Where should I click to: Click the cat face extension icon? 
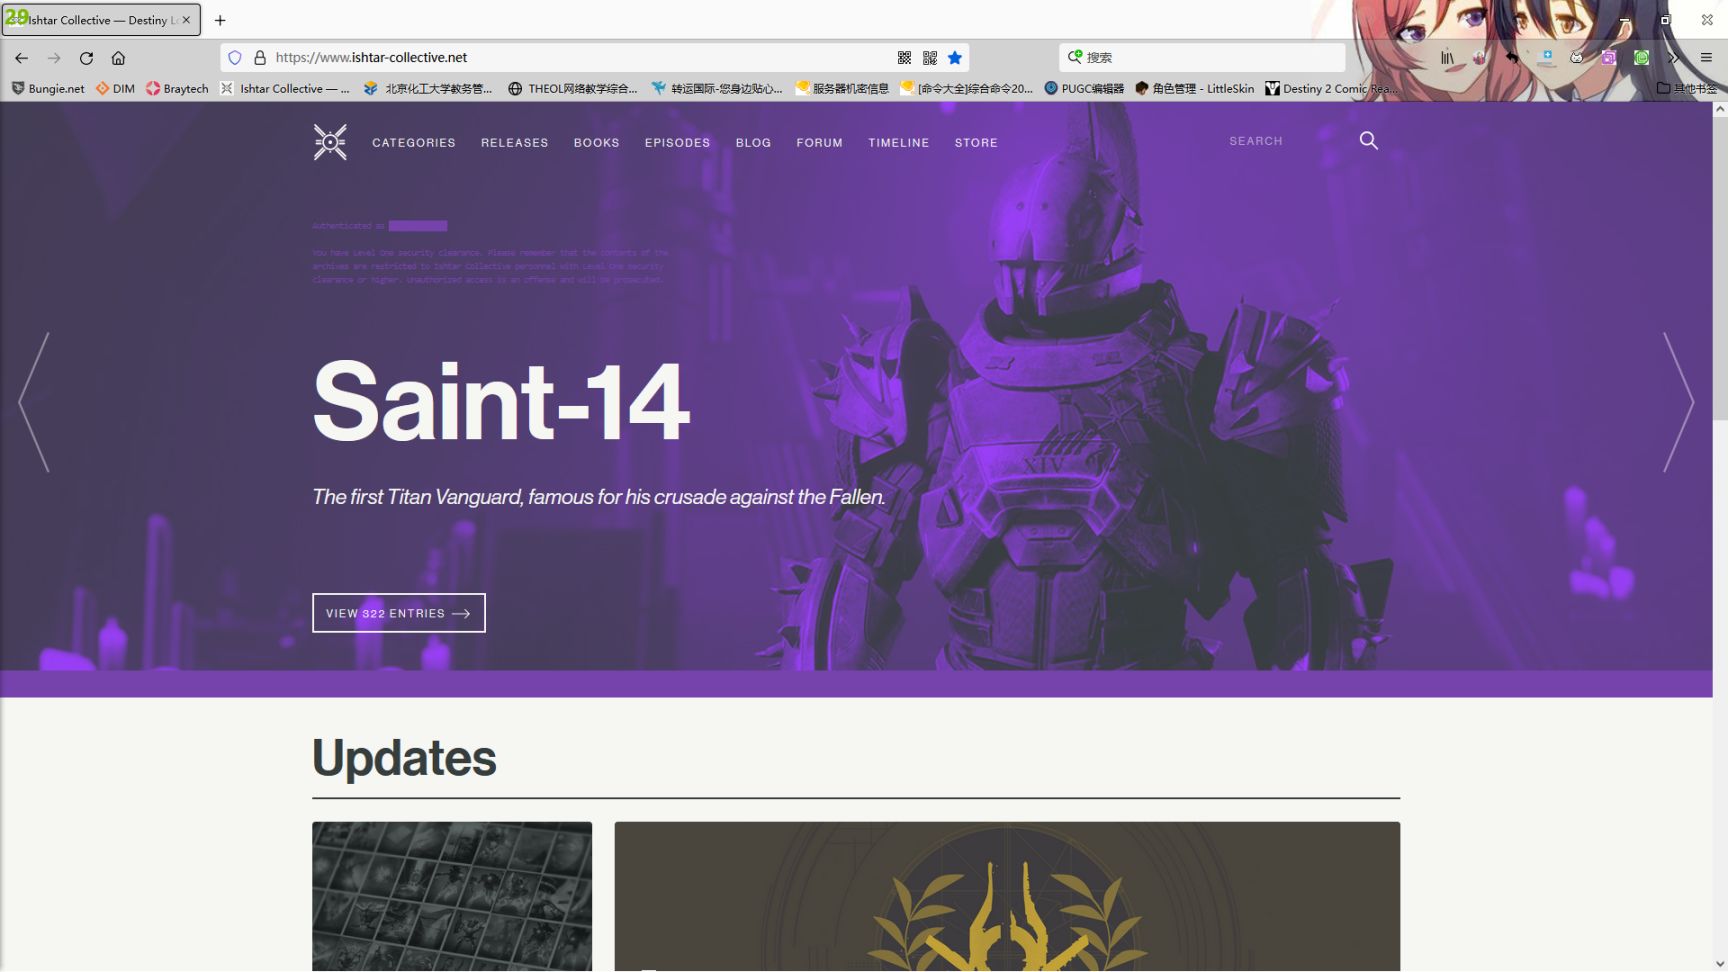1577,58
